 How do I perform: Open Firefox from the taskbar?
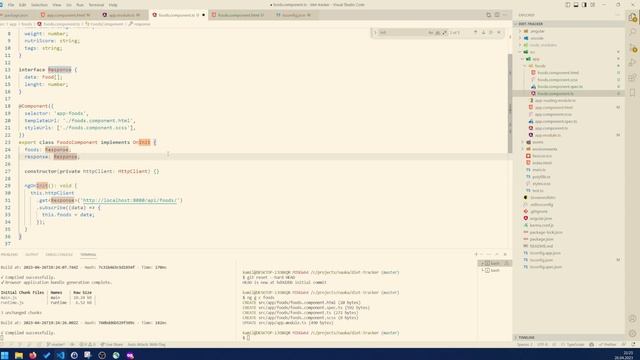(x=33, y=355)
